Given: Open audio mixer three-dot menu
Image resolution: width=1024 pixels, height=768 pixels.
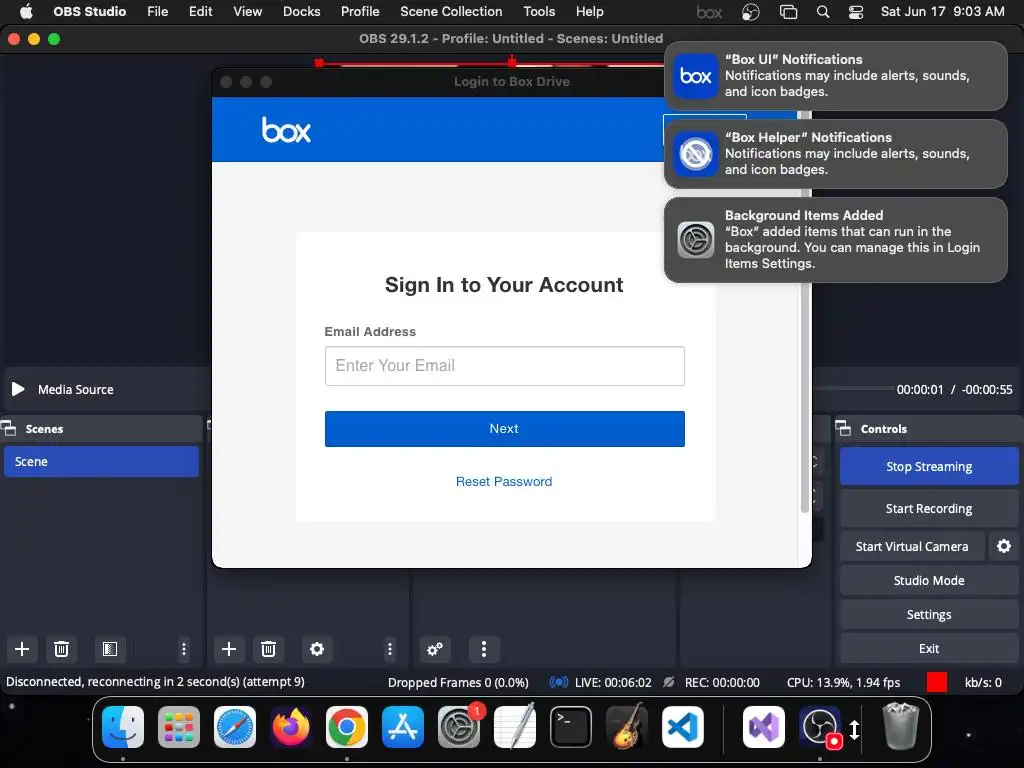Looking at the screenshot, I should pyautogui.click(x=483, y=648).
